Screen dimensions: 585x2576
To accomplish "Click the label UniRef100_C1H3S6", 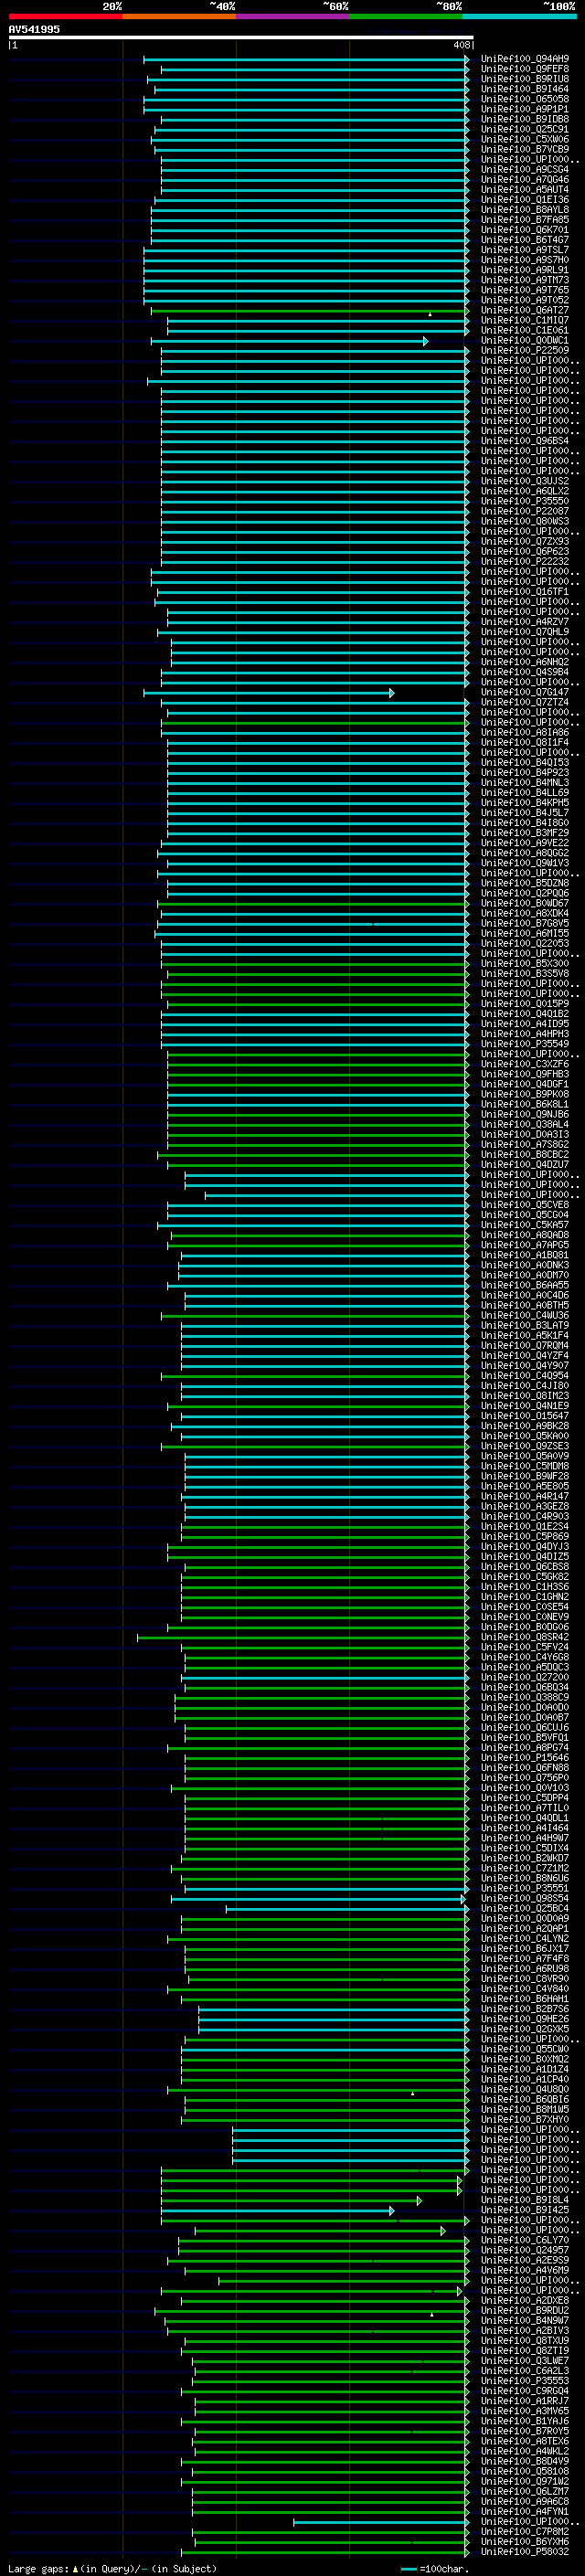I will click(525, 1587).
